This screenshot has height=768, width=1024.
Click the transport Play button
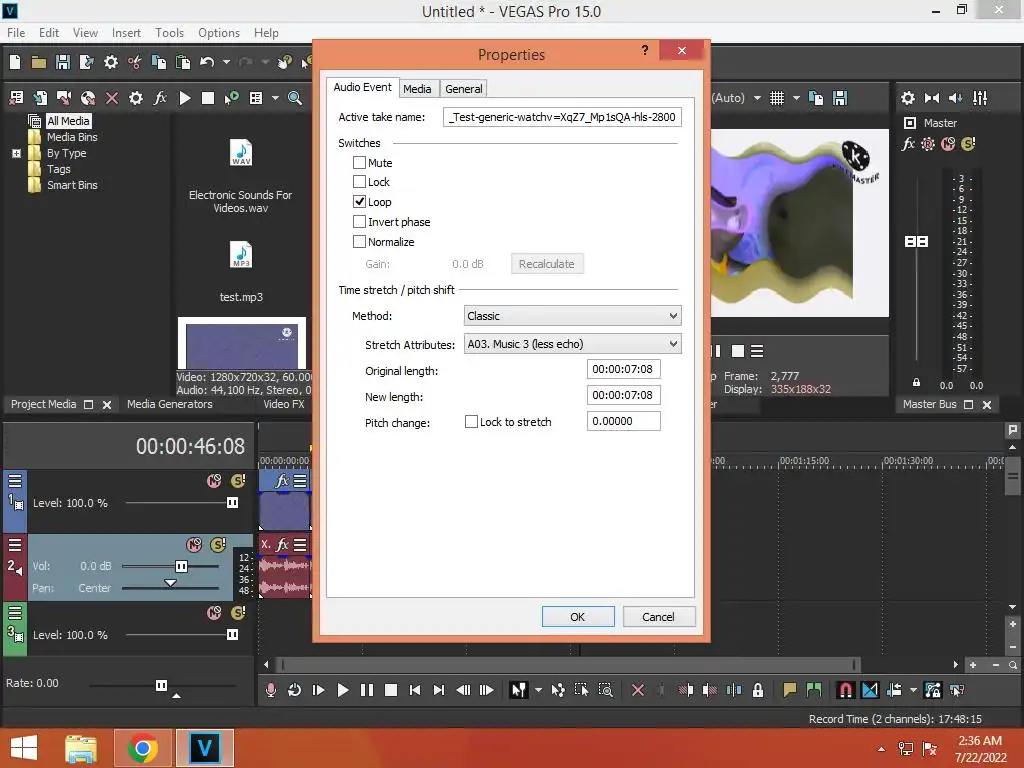pos(342,690)
